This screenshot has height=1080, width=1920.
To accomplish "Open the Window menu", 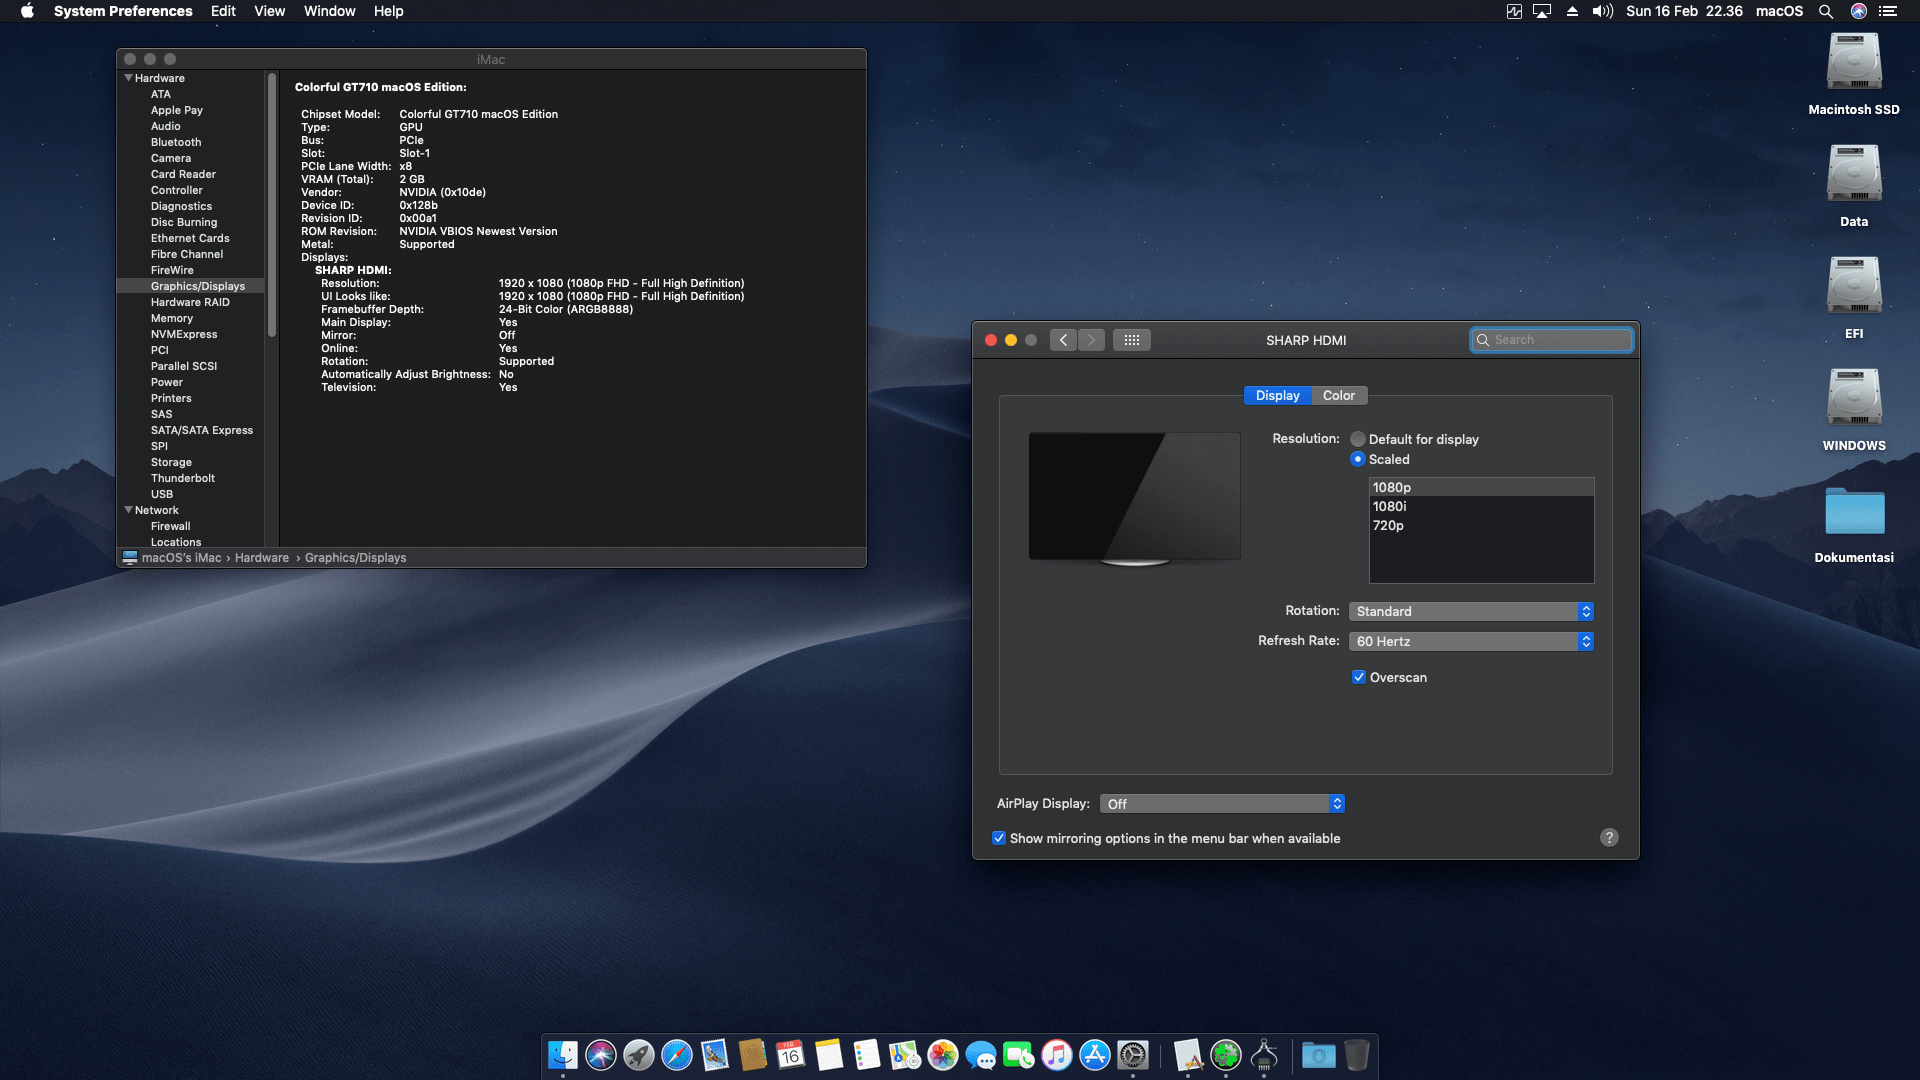I will click(330, 11).
